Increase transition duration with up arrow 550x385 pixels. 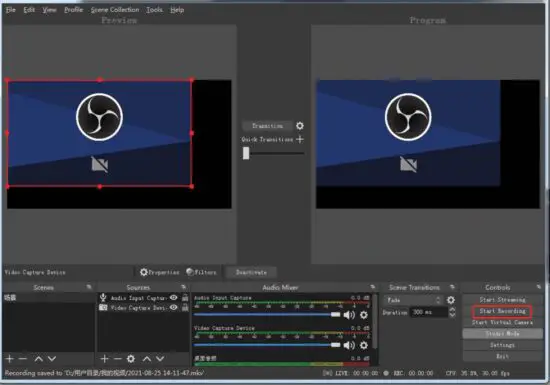tap(452, 309)
